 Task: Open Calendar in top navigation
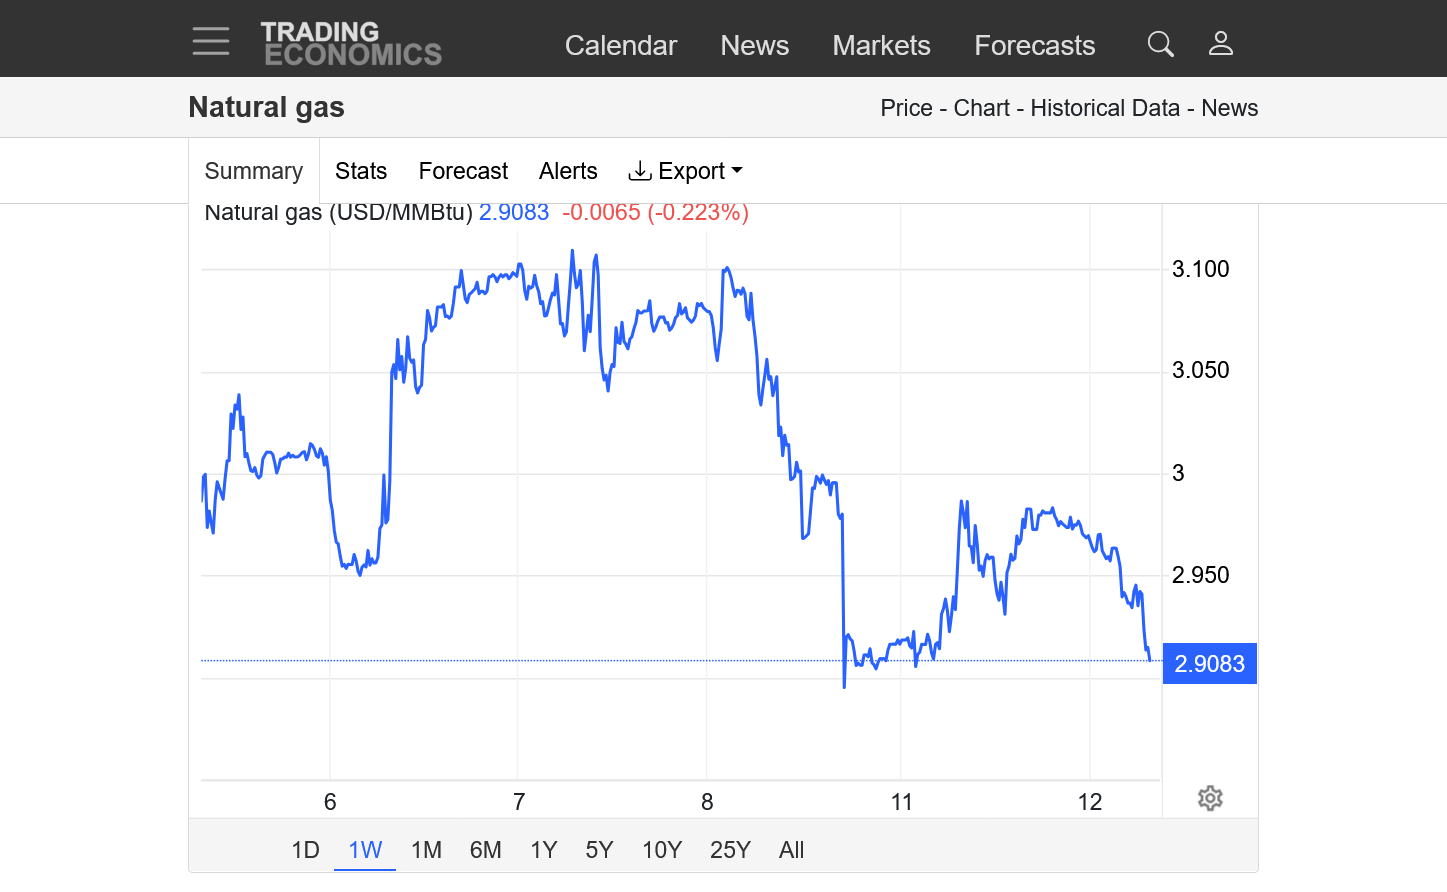(621, 45)
